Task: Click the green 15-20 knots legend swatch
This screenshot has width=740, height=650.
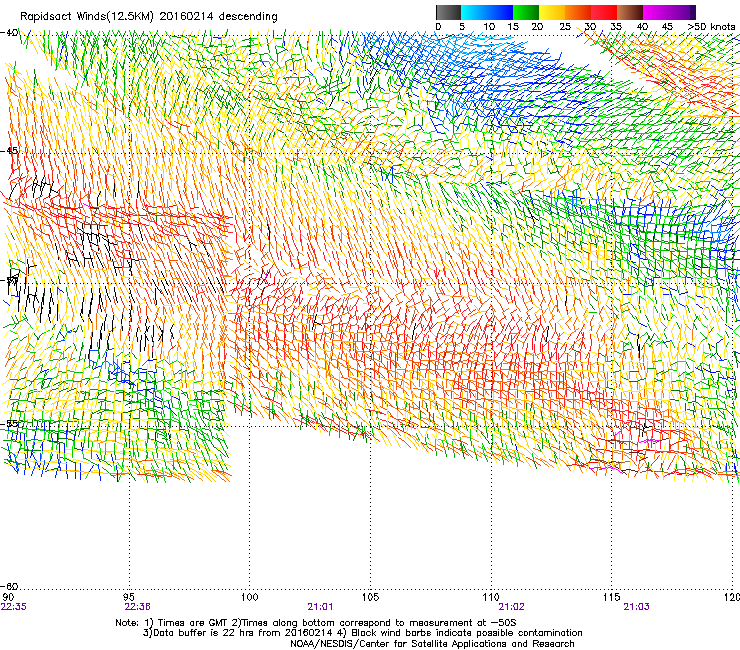Action: point(526,12)
